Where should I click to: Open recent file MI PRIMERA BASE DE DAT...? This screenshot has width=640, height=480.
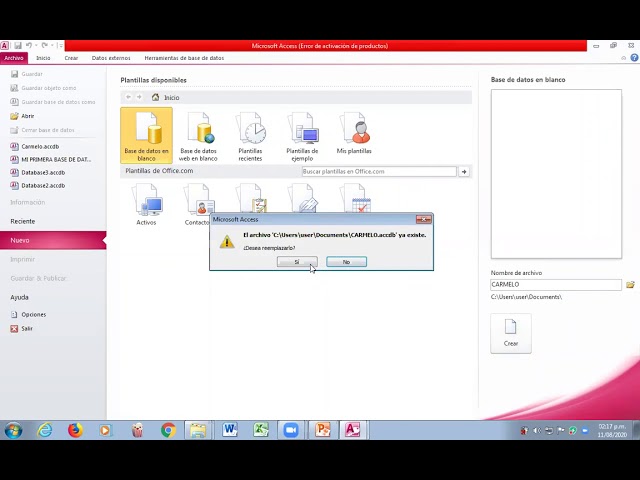coord(51,159)
